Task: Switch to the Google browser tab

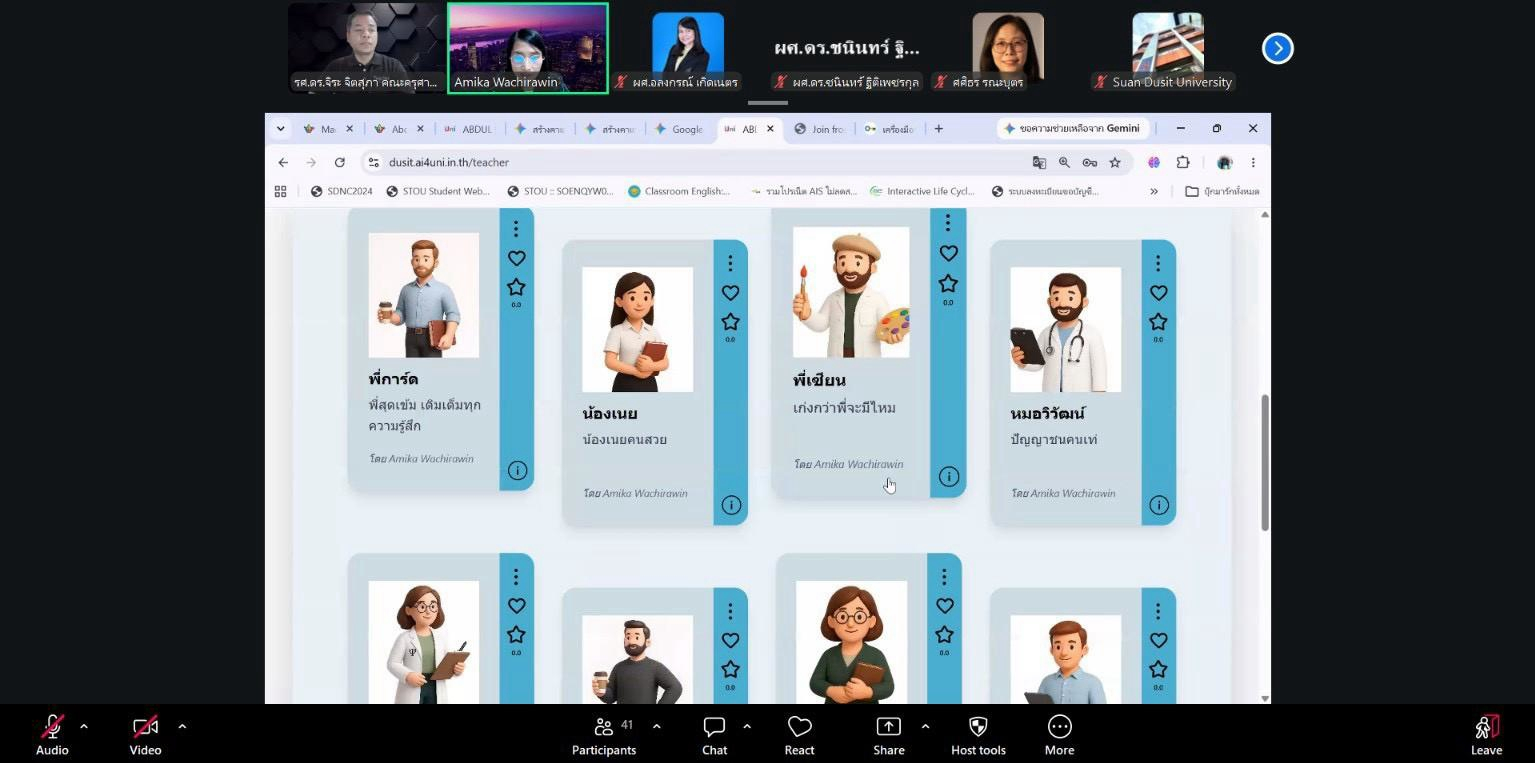Action: point(681,129)
